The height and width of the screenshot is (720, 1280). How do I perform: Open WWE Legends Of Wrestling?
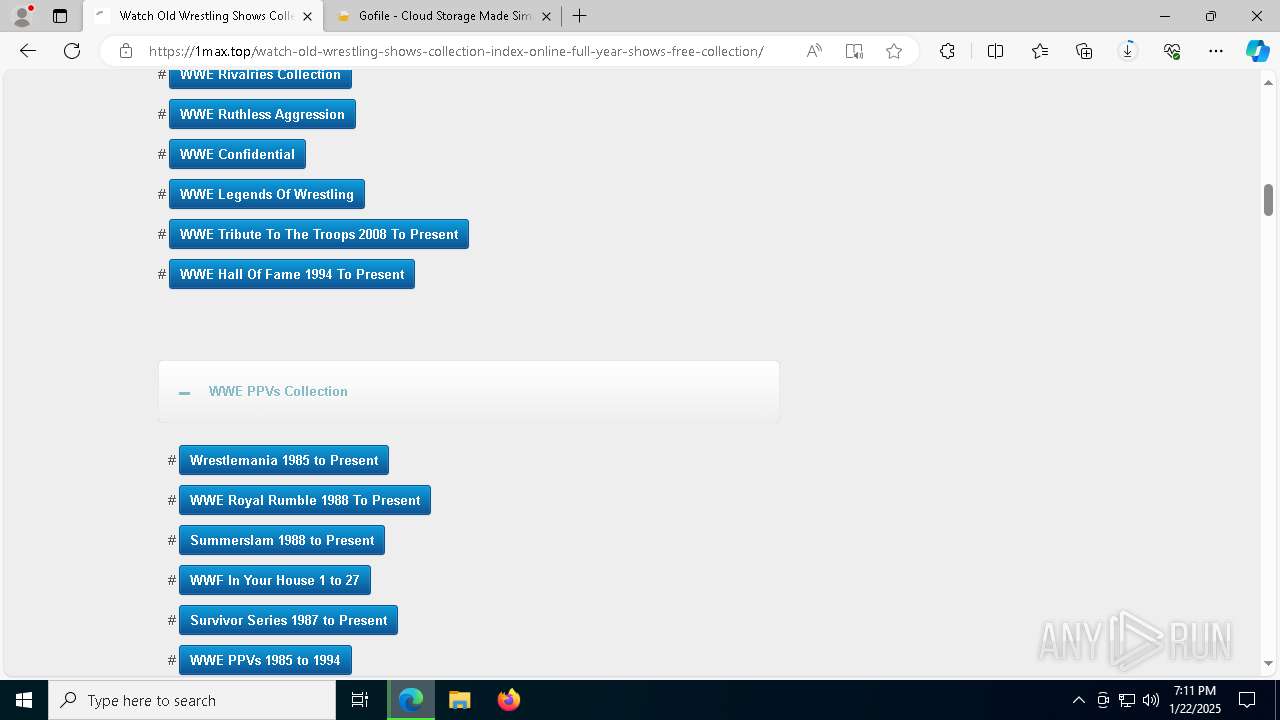click(x=267, y=194)
